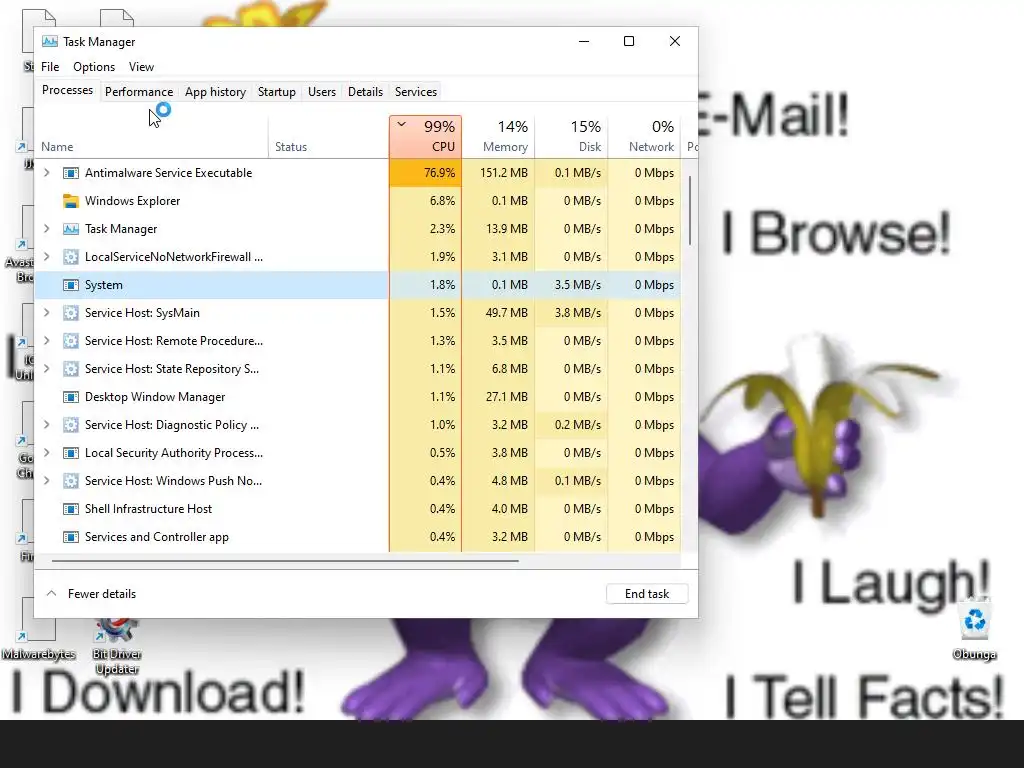This screenshot has height=768, width=1024.
Task: Sort by the Status column header
Action: (x=328, y=136)
